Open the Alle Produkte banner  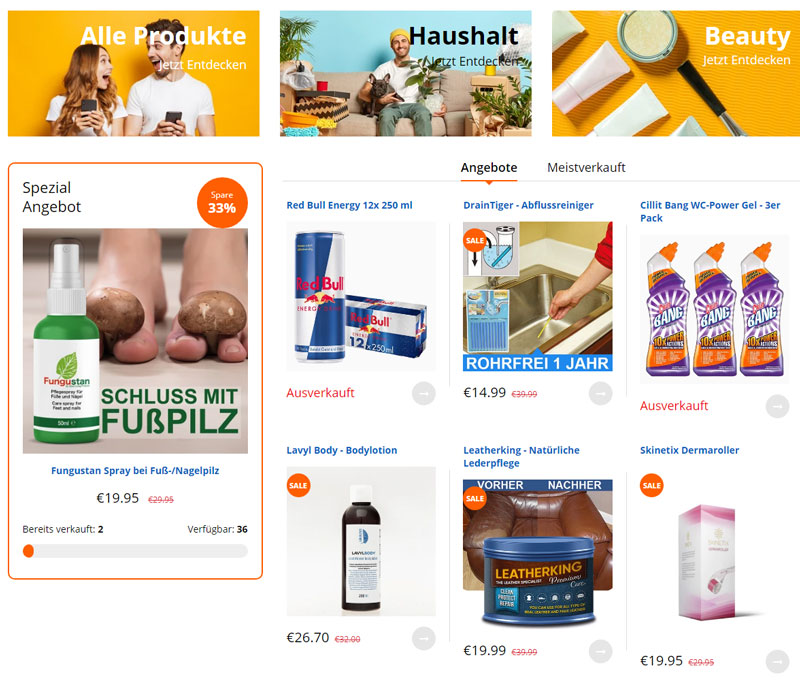134,73
